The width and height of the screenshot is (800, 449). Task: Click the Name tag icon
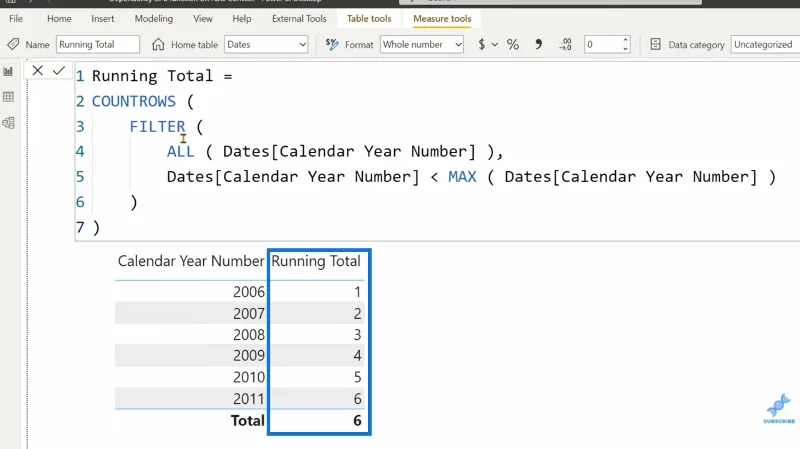pos(13,44)
